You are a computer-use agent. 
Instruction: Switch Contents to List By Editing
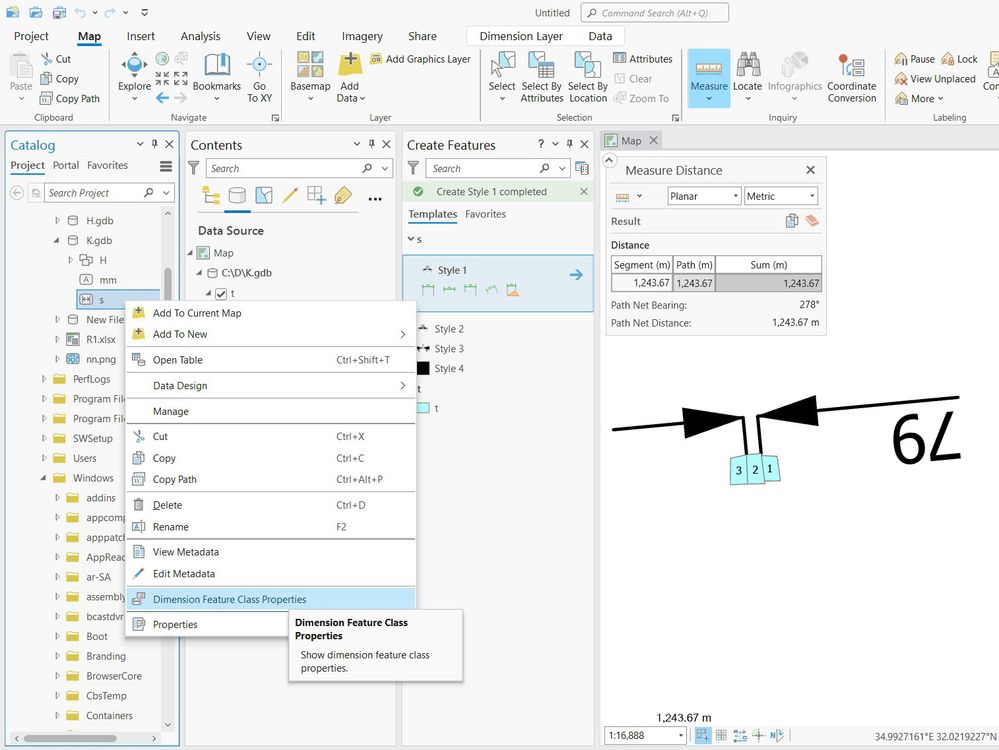[x=291, y=195]
